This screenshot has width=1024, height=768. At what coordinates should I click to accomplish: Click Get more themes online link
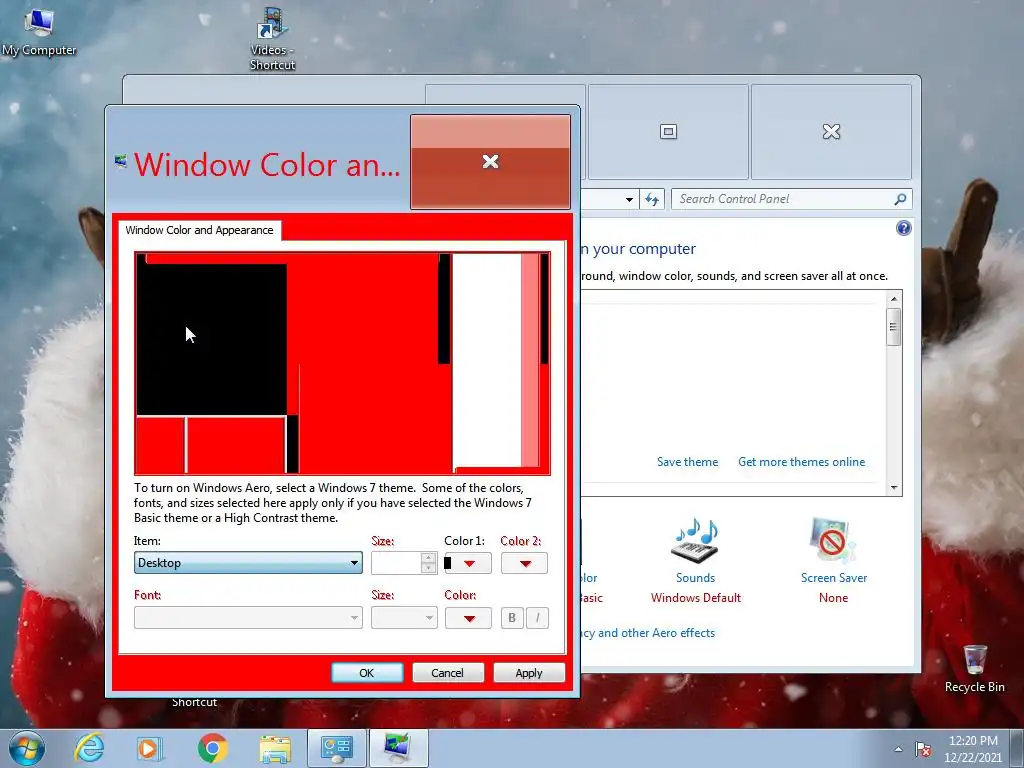(x=801, y=462)
